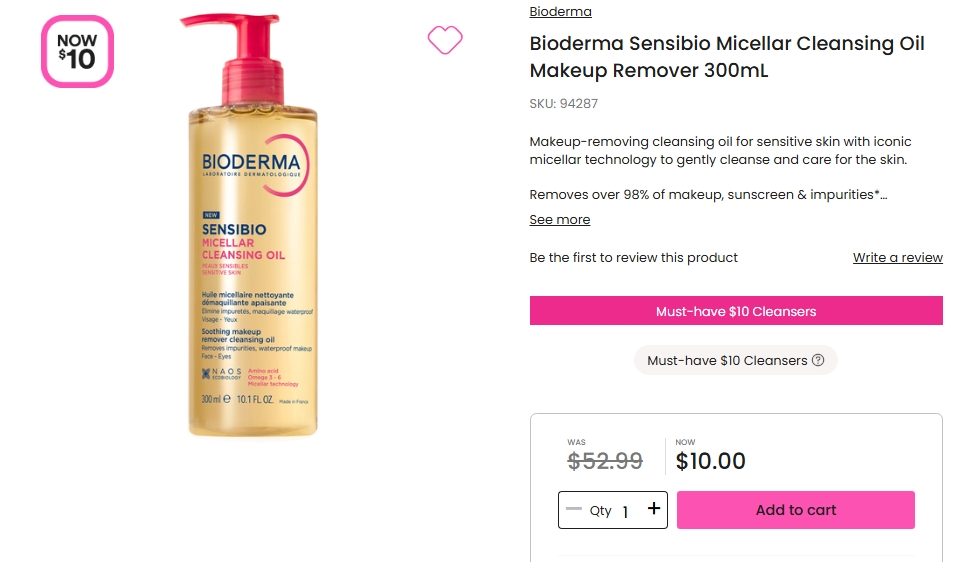969x562 pixels.
Task: Expand description via See more
Action: click(559, 220)
